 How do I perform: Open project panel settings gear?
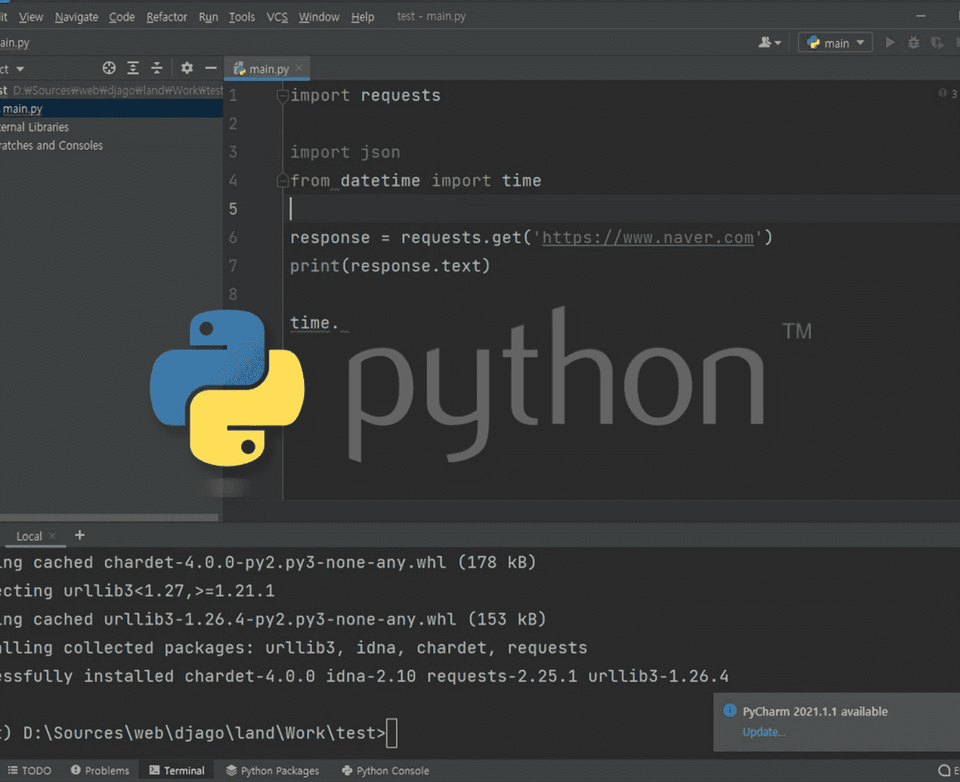187,68
